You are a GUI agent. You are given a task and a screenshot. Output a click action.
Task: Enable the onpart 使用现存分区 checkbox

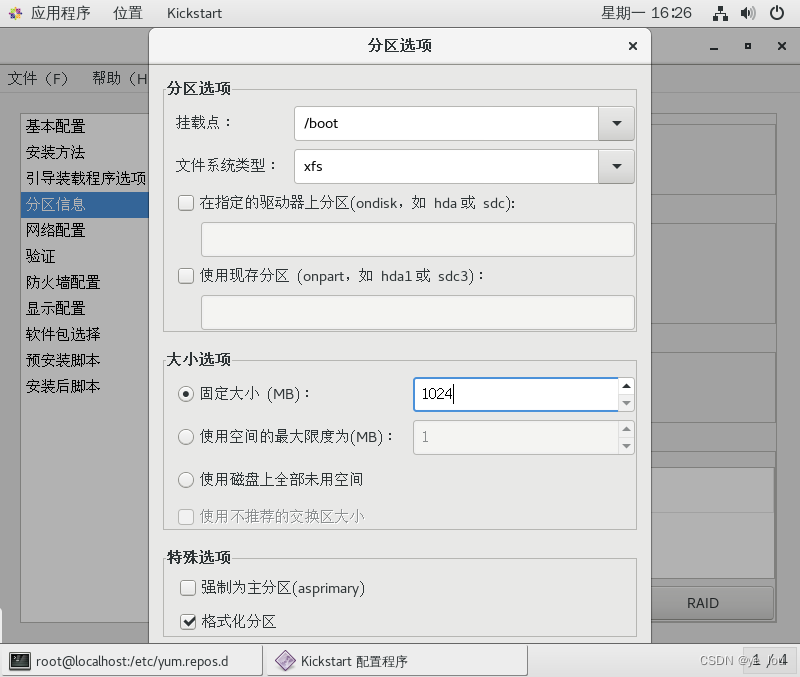click(x=186, y=276)
